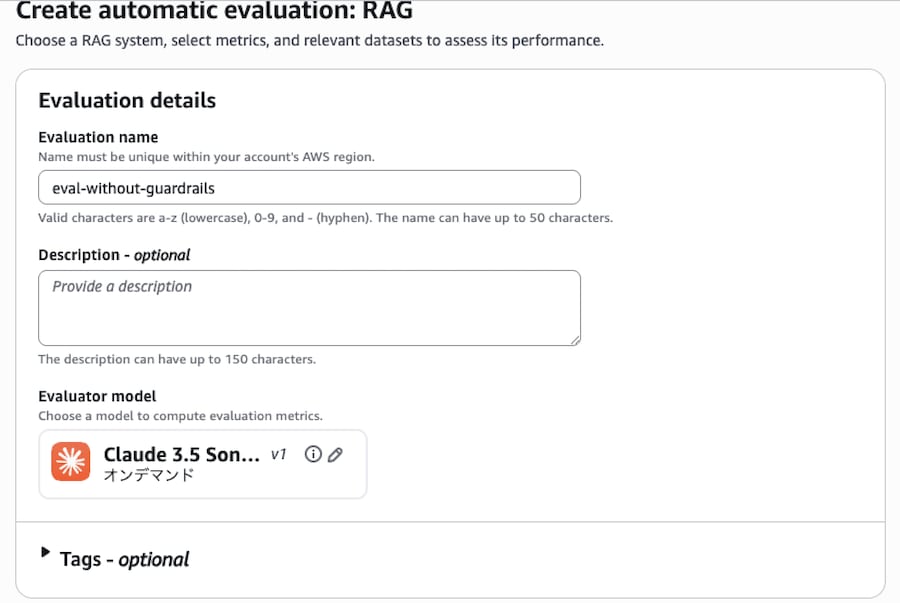Click the 'up to 150 characters' description hint

click(x=177, y=359)
